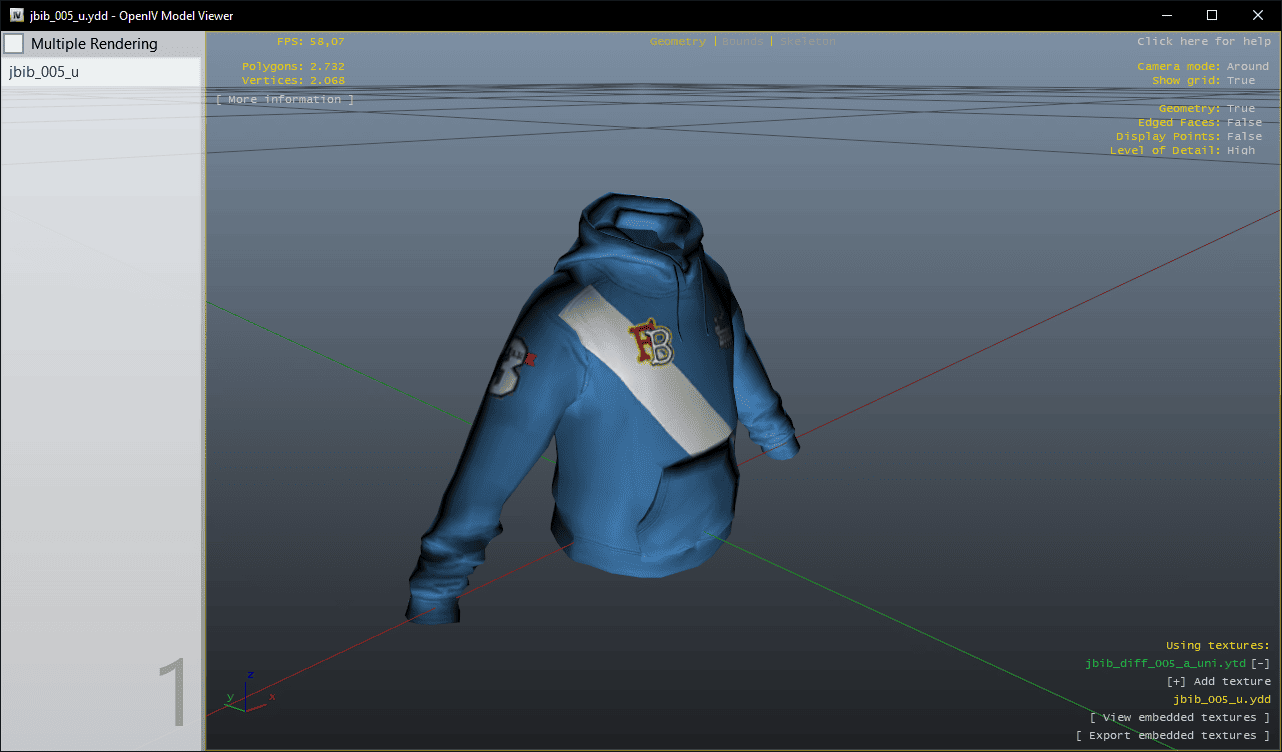1282x752 pixels.
Task: Expand the More information section
Action: pyautogui.click(x=285, y=99)
